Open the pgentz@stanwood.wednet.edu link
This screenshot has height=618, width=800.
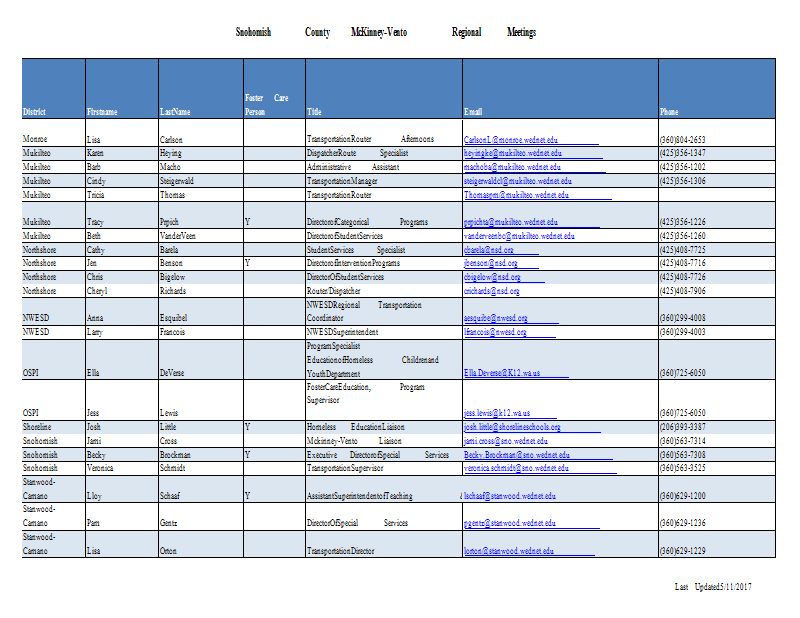[x=510, y=523]
